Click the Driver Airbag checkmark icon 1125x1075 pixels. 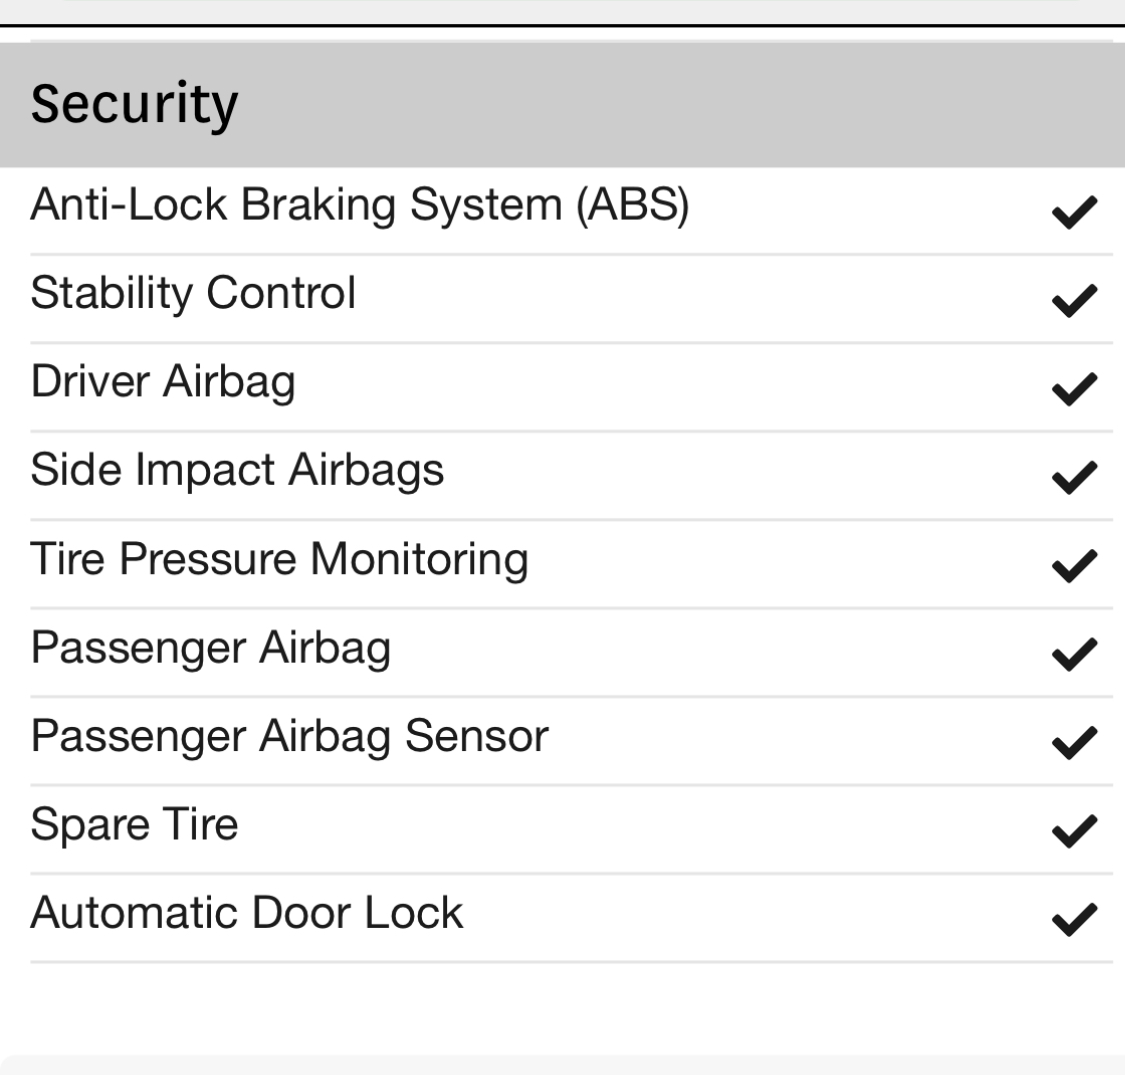[1074, 389]
